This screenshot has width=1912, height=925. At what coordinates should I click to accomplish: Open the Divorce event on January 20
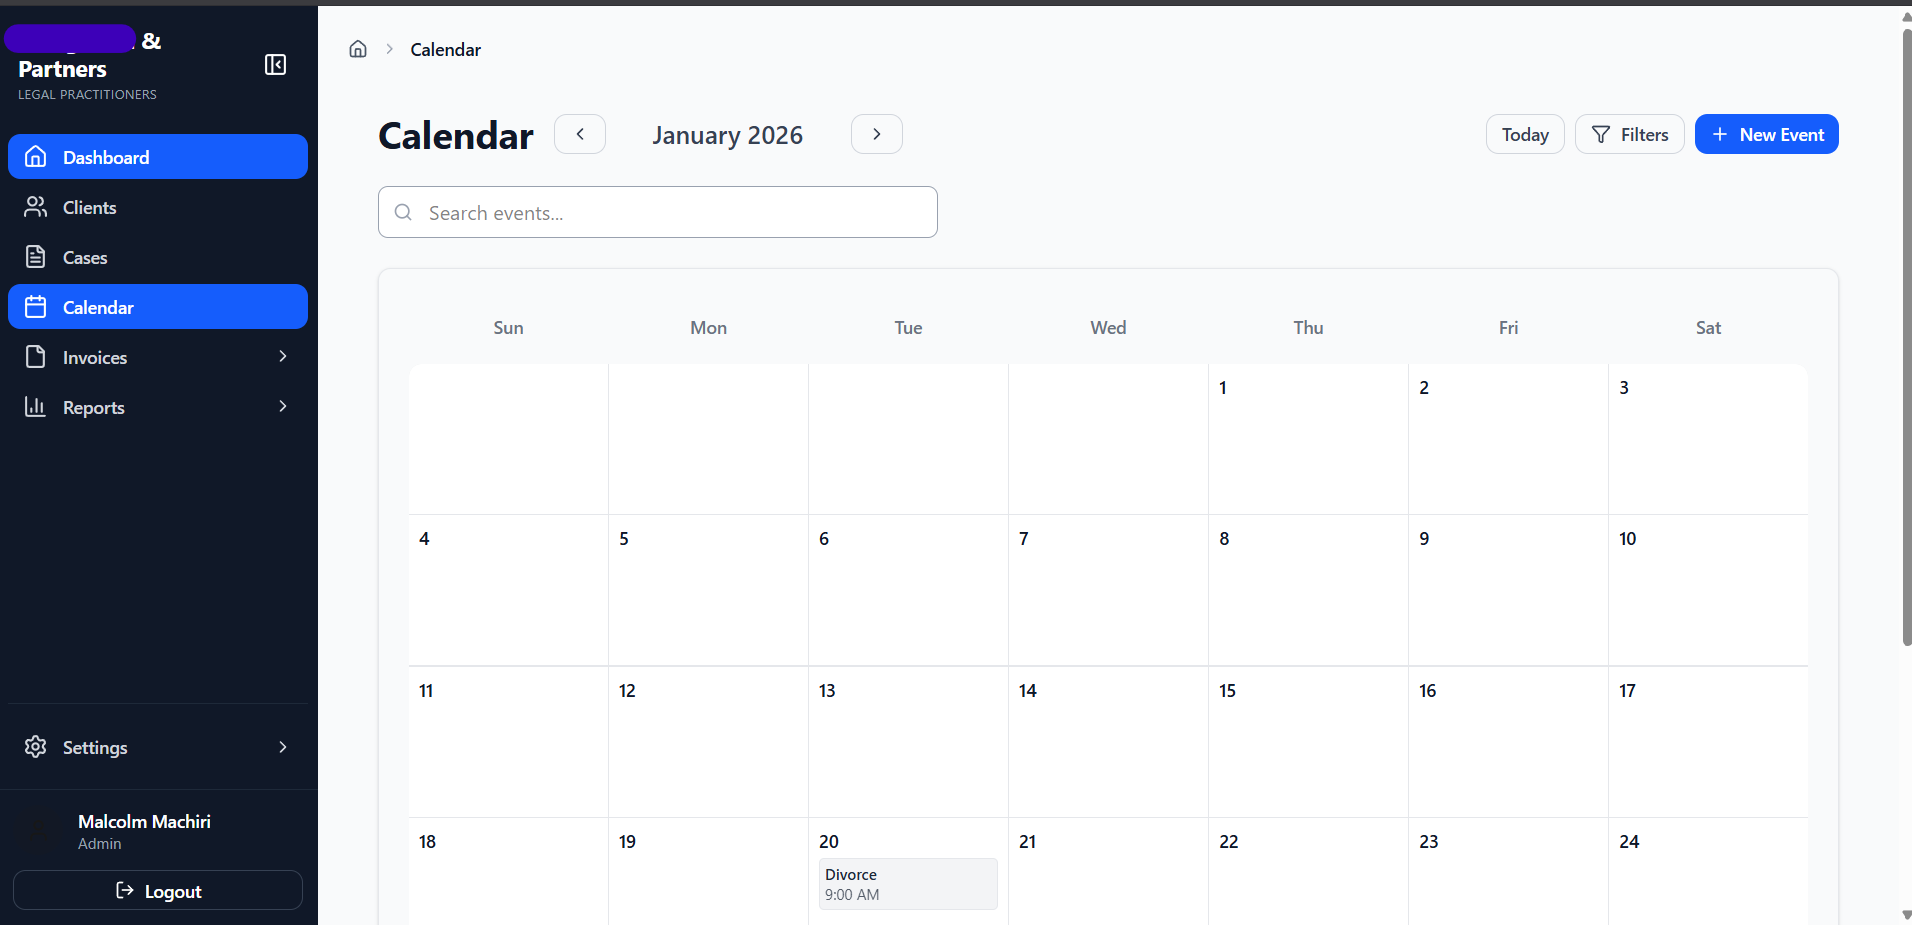(x=906, y=884)
